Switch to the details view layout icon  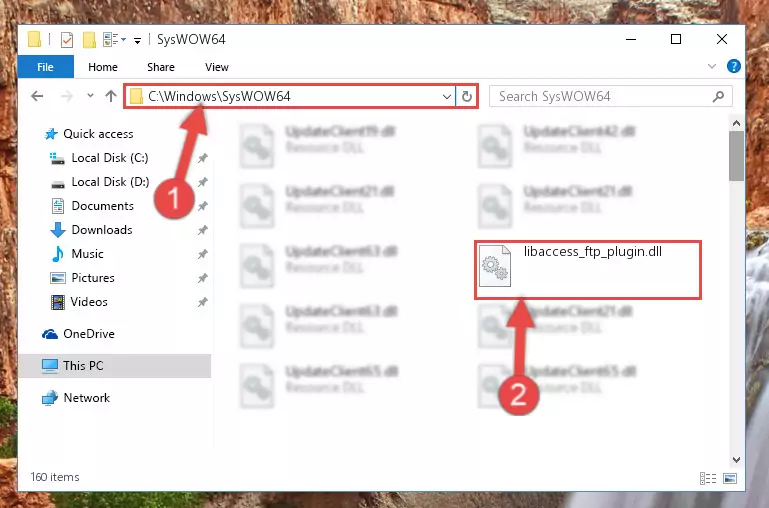[708, 478]
